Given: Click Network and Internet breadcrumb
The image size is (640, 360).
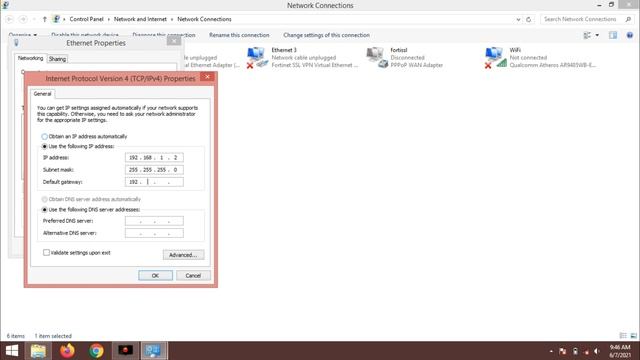Looking at the screenshot, I should coord(140,19).
